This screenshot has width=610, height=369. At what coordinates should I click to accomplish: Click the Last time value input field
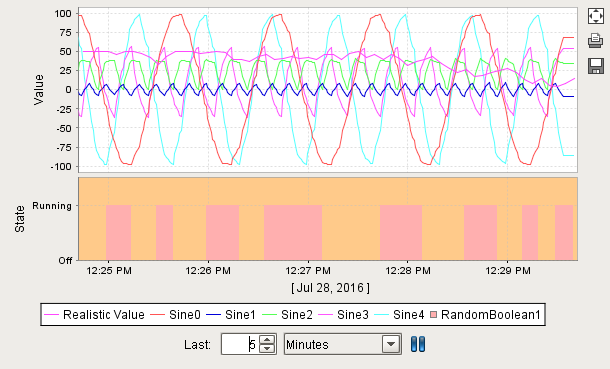click(240, 344)
